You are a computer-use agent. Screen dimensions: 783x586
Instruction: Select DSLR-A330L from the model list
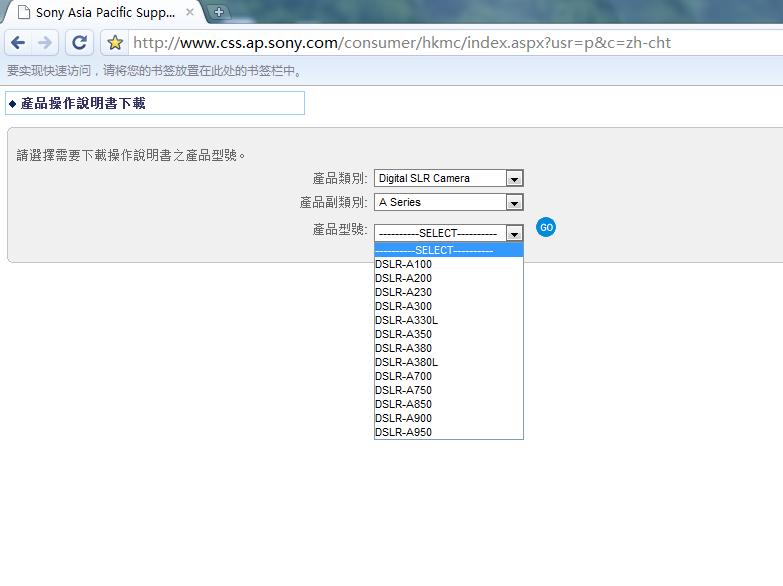coord(448,320)
